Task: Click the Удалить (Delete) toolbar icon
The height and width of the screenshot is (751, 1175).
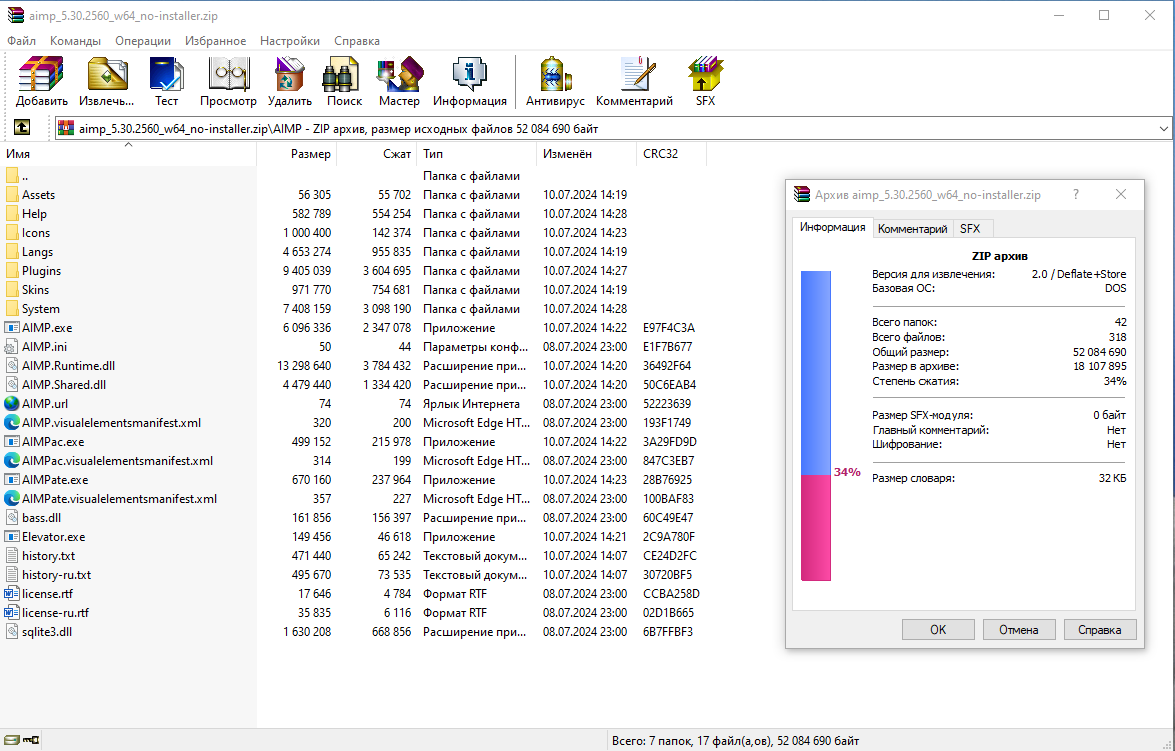Action: (289, 74)
